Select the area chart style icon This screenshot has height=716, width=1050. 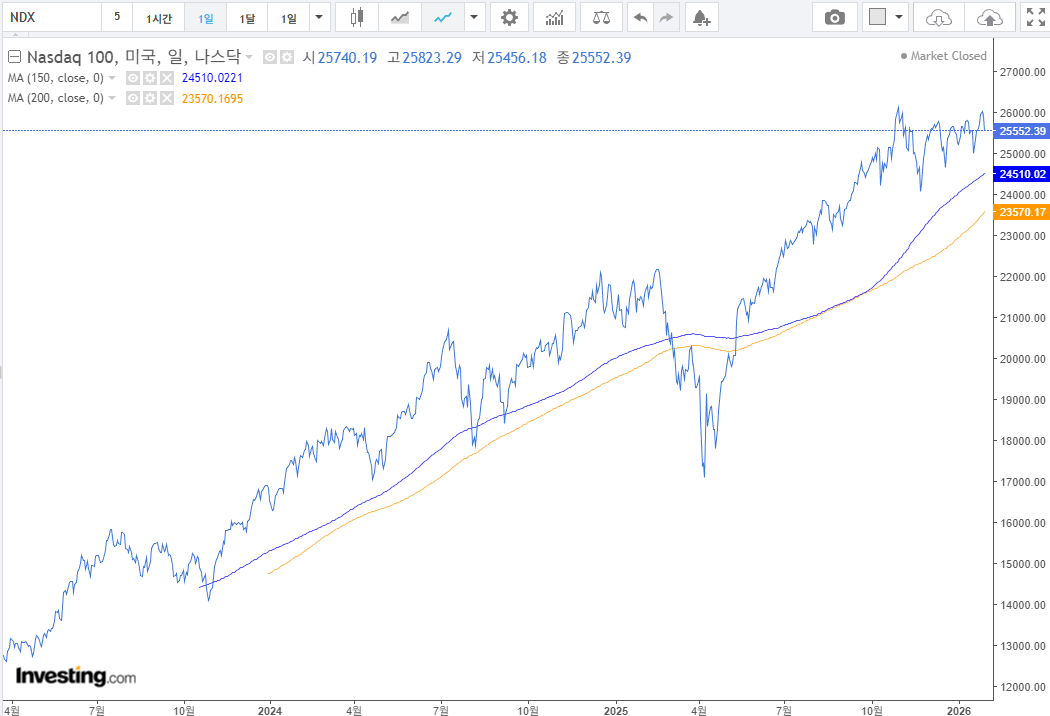click(400, 17)
